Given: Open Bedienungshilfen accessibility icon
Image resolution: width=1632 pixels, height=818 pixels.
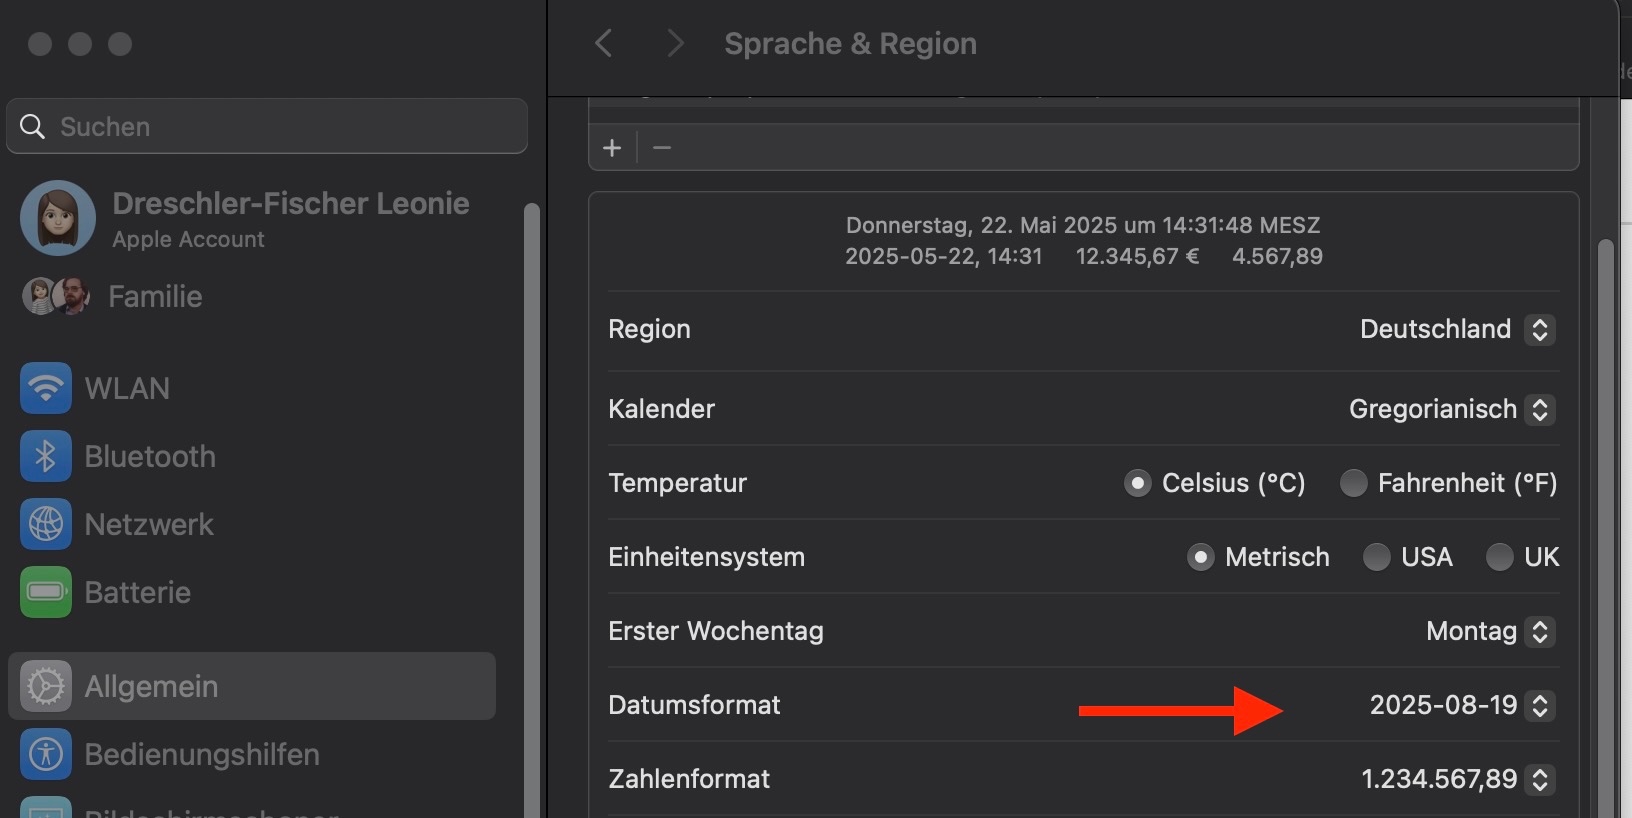Looking at the screenshot, I should pyautogui.click(x=46, y=754).
